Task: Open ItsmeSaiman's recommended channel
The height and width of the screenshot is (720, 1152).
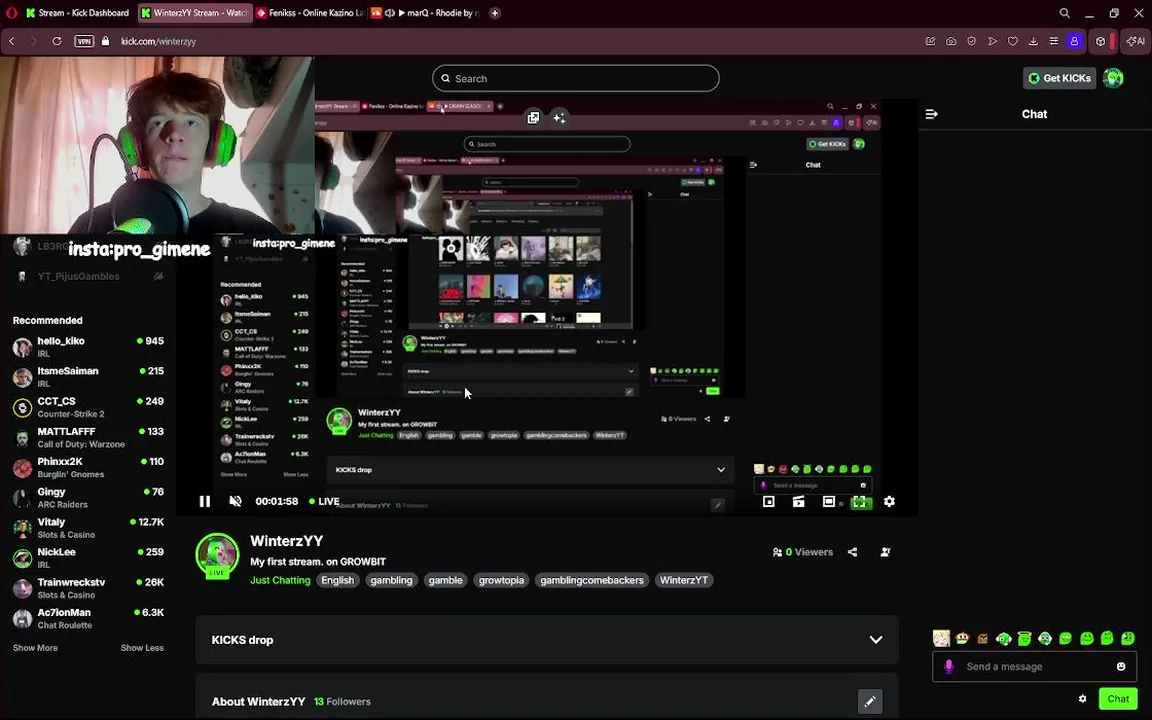Action: pos(88,377)
